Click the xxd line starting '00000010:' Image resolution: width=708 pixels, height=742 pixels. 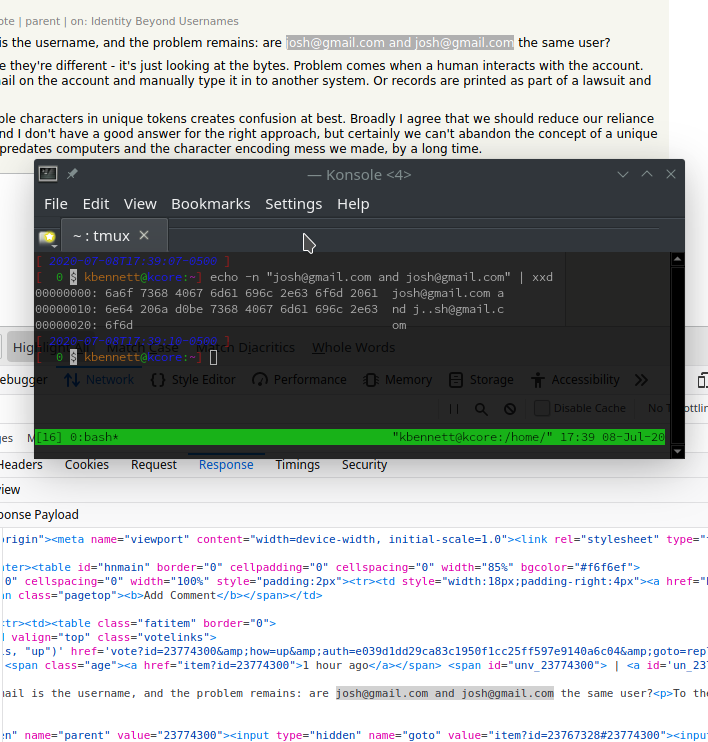tap(270, 309)
